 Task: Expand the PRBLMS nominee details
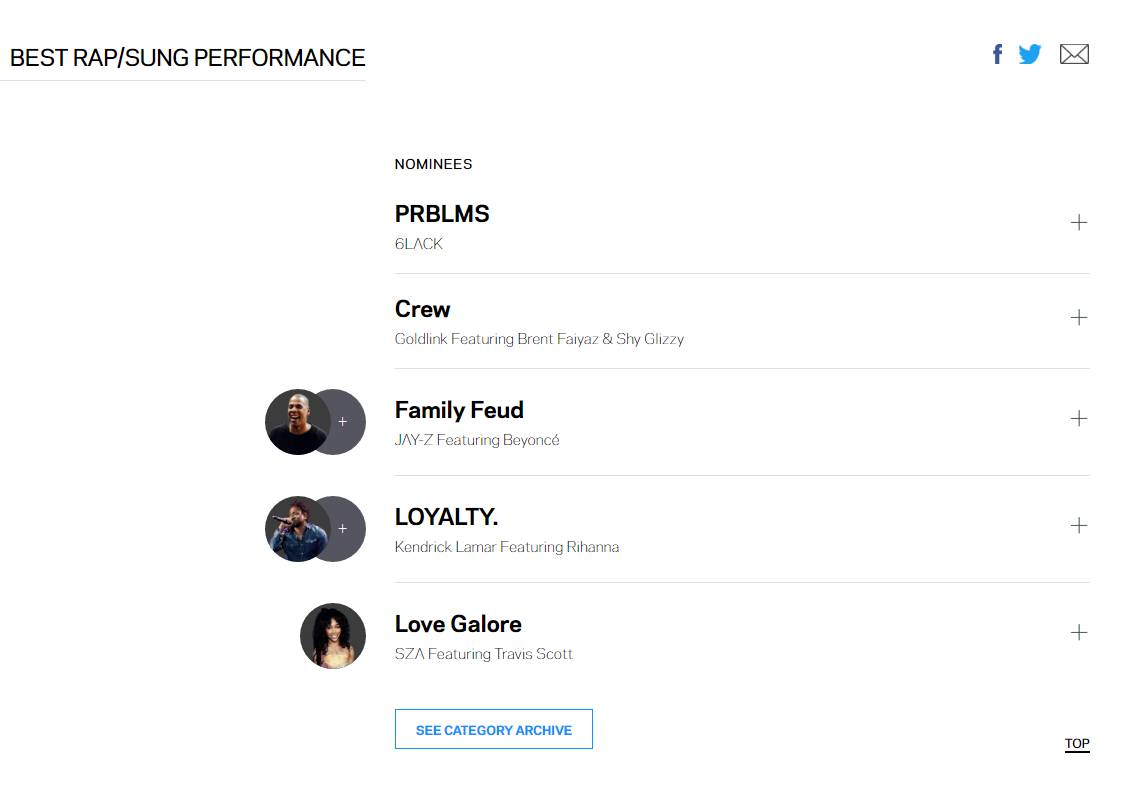coord(1078,223)
